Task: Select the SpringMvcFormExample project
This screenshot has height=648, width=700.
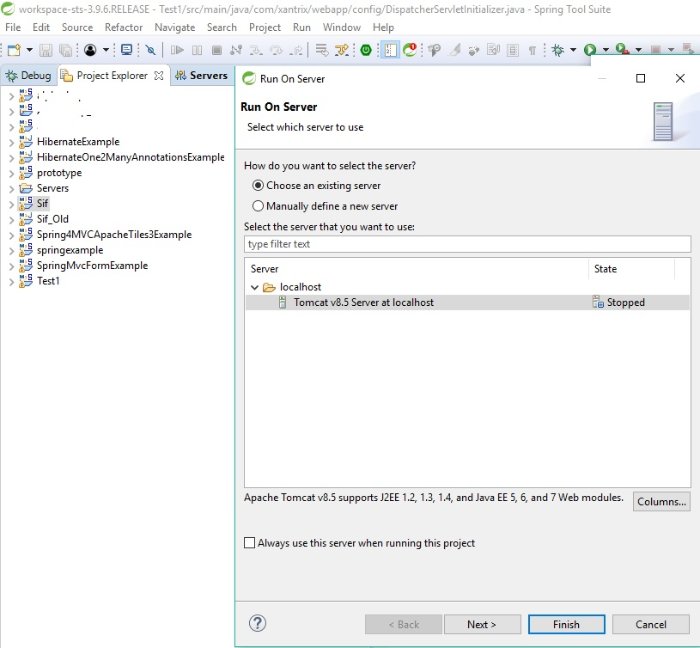Action: point(92,266)
